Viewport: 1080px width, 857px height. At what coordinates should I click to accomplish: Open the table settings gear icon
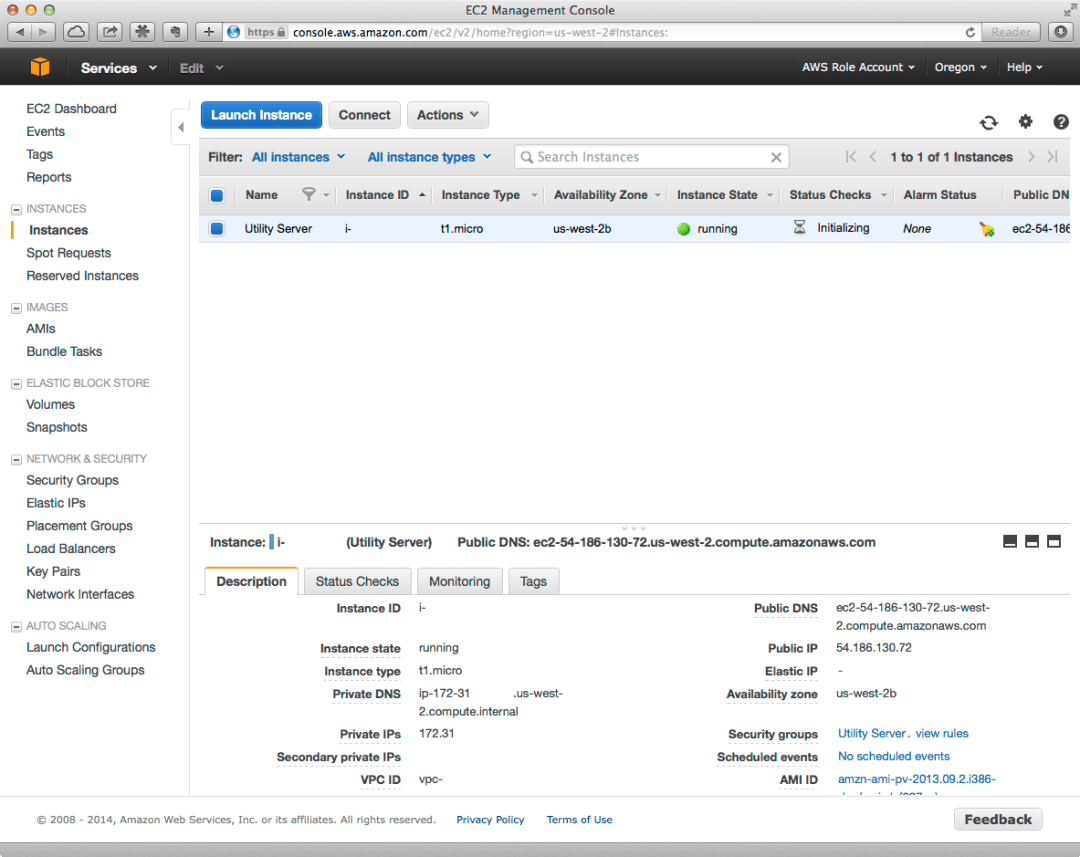click(1026, 122)
